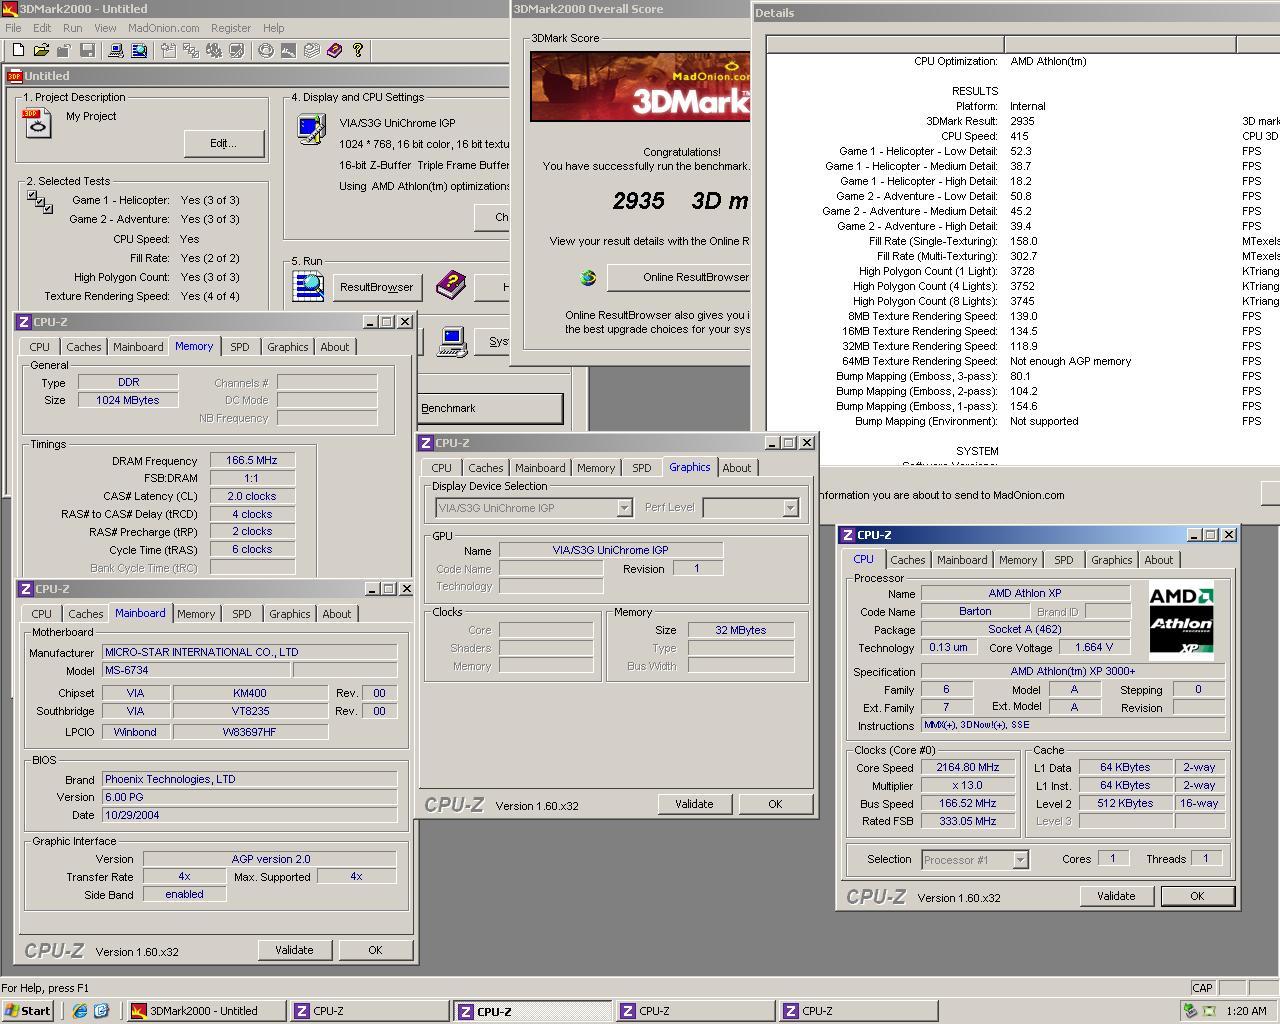
Task: Click the New project toolbar icon
Action: tap(18, 50)
